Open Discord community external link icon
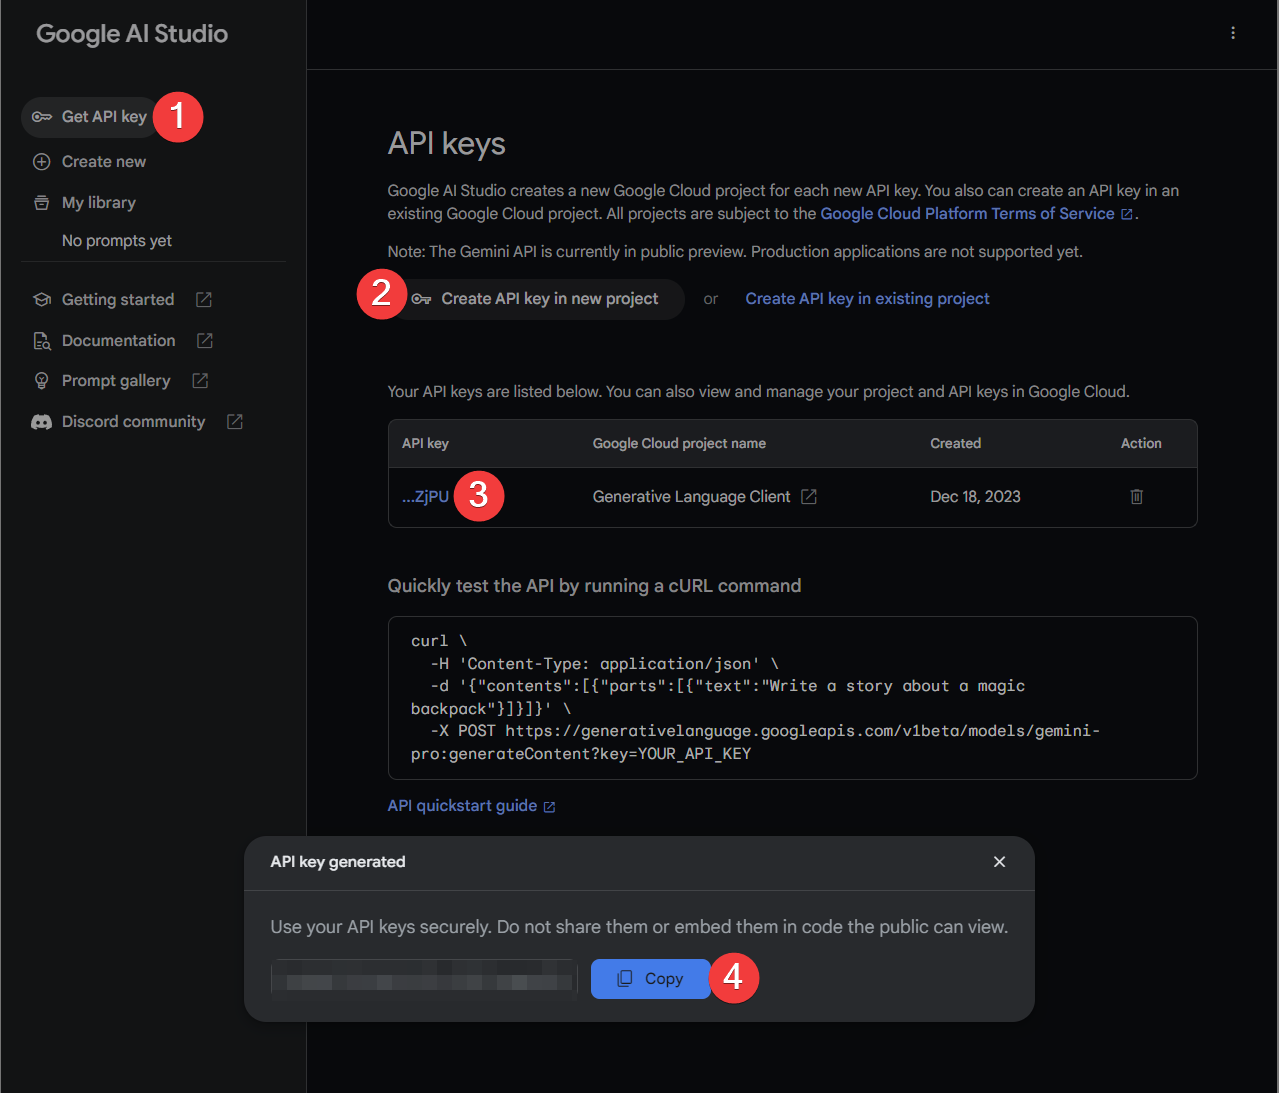The width and height of the screenshot is (1279, 1093). (x=235, y=422)
